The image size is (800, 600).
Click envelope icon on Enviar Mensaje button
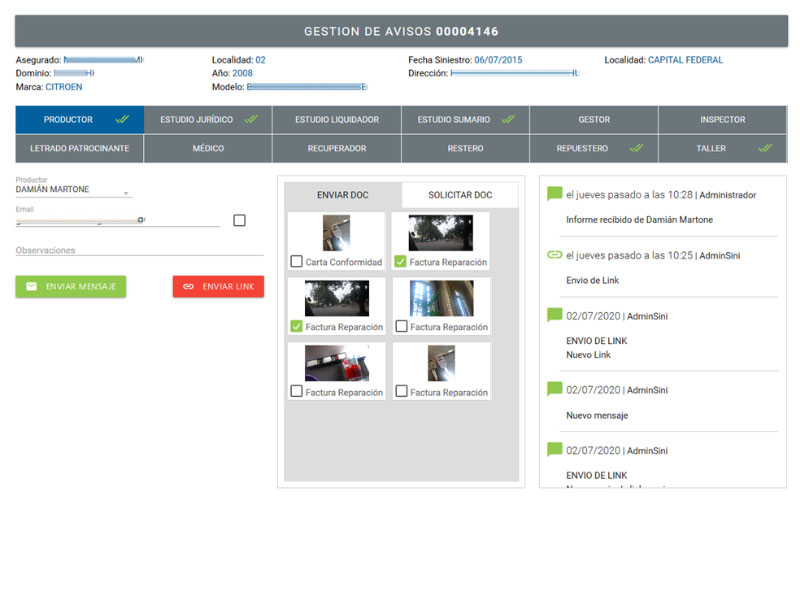(x=32, y=287)
